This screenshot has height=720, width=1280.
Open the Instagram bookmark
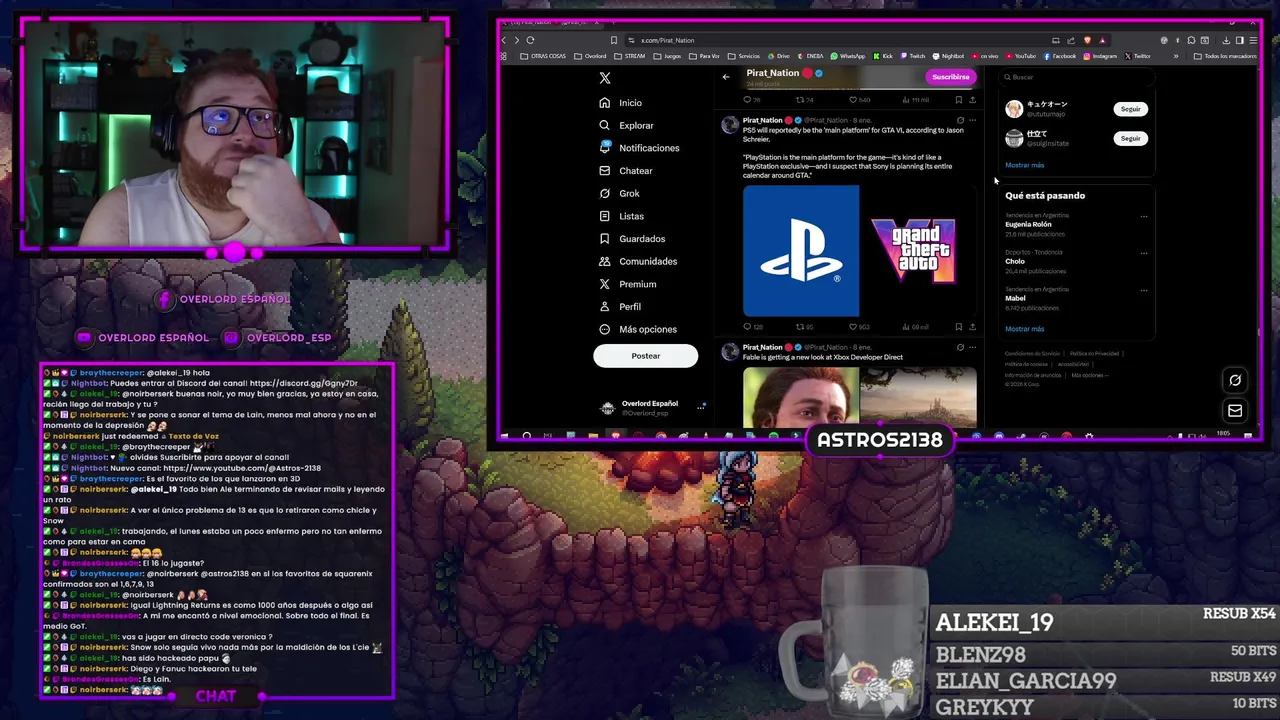coord(1099,56)
